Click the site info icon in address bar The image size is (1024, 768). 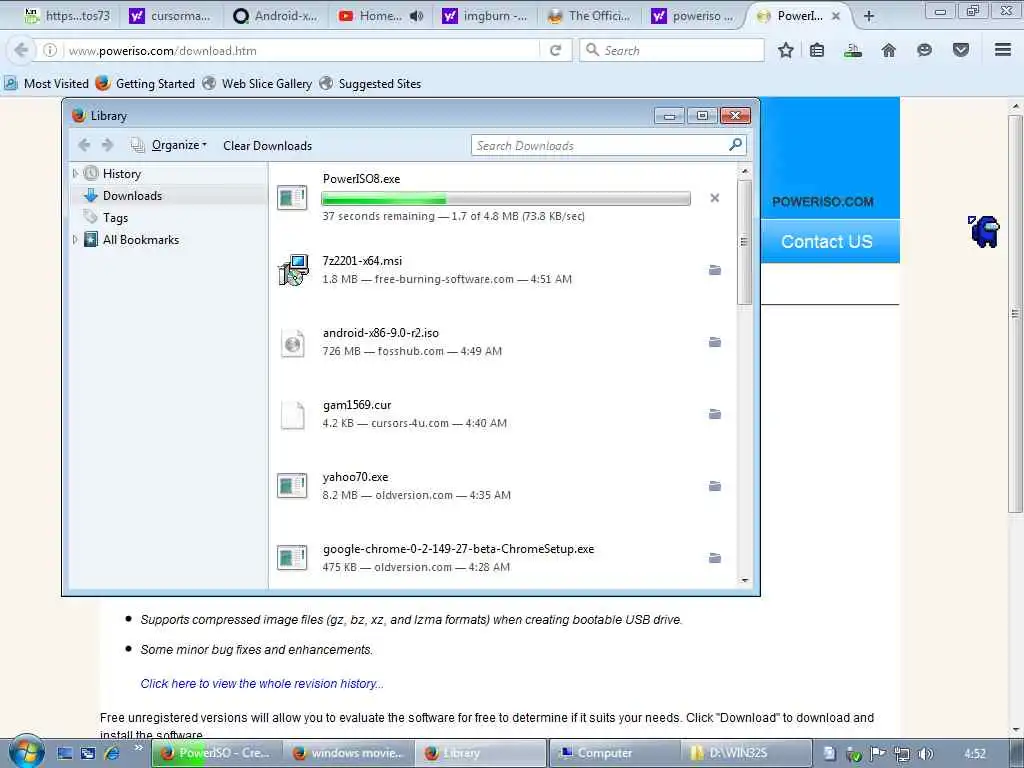50,50
